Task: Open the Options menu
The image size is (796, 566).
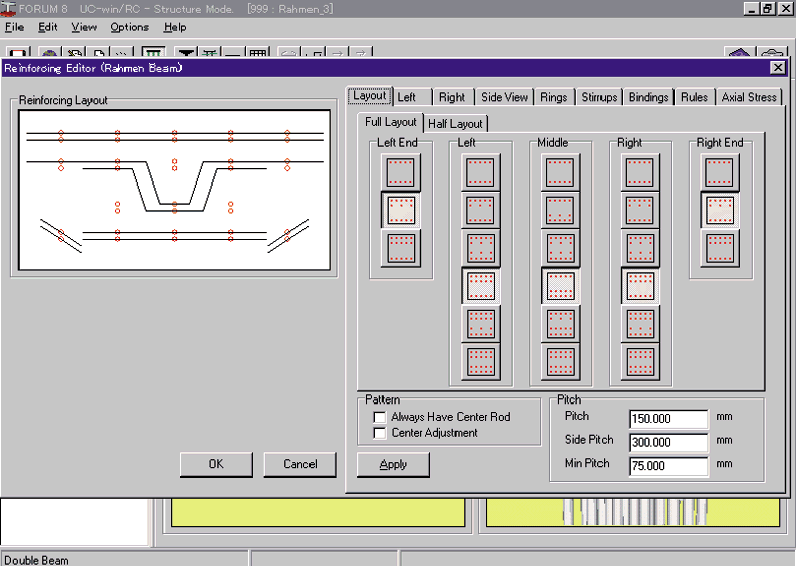Action: 129,27
